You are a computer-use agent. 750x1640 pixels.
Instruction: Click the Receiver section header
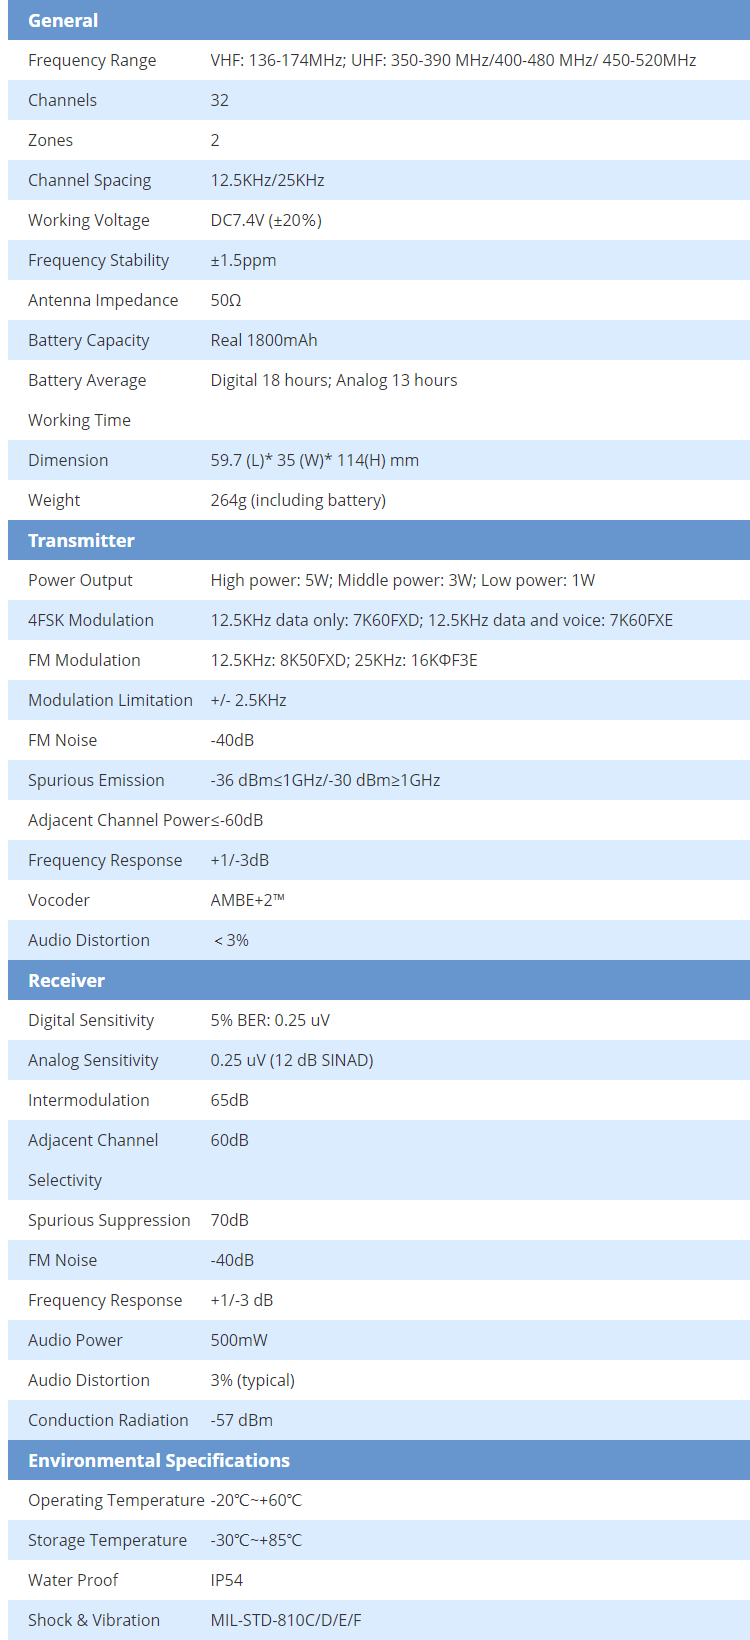tap(66, 980)
